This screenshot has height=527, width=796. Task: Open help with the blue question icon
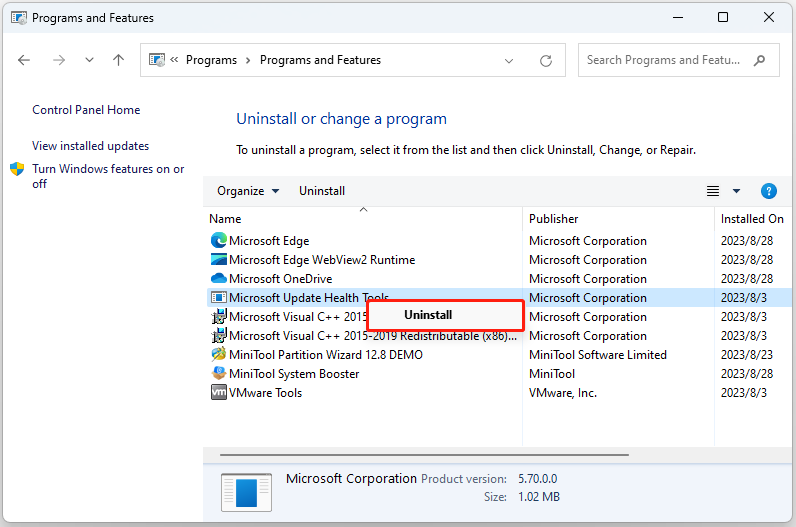(x=769, y=191)
